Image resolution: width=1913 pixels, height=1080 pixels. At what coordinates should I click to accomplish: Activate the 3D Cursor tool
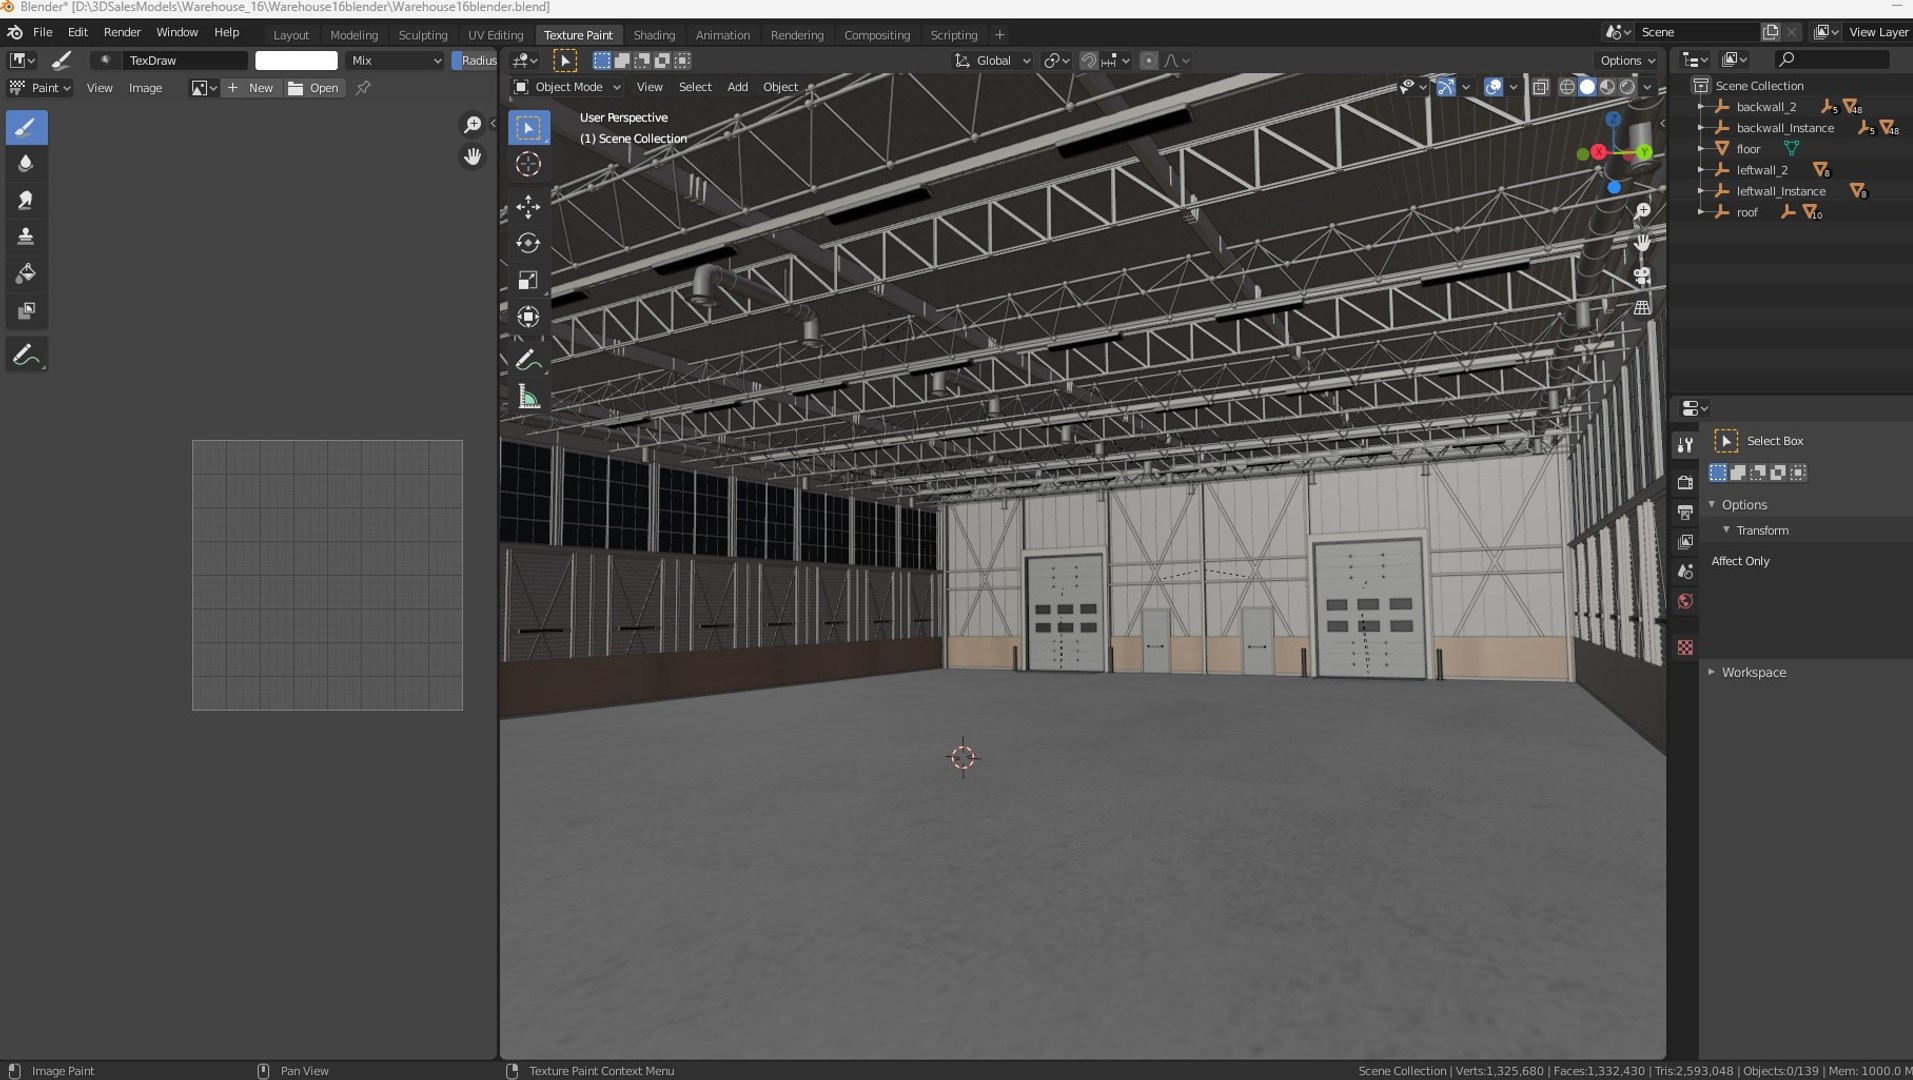(x=528, y=164)
